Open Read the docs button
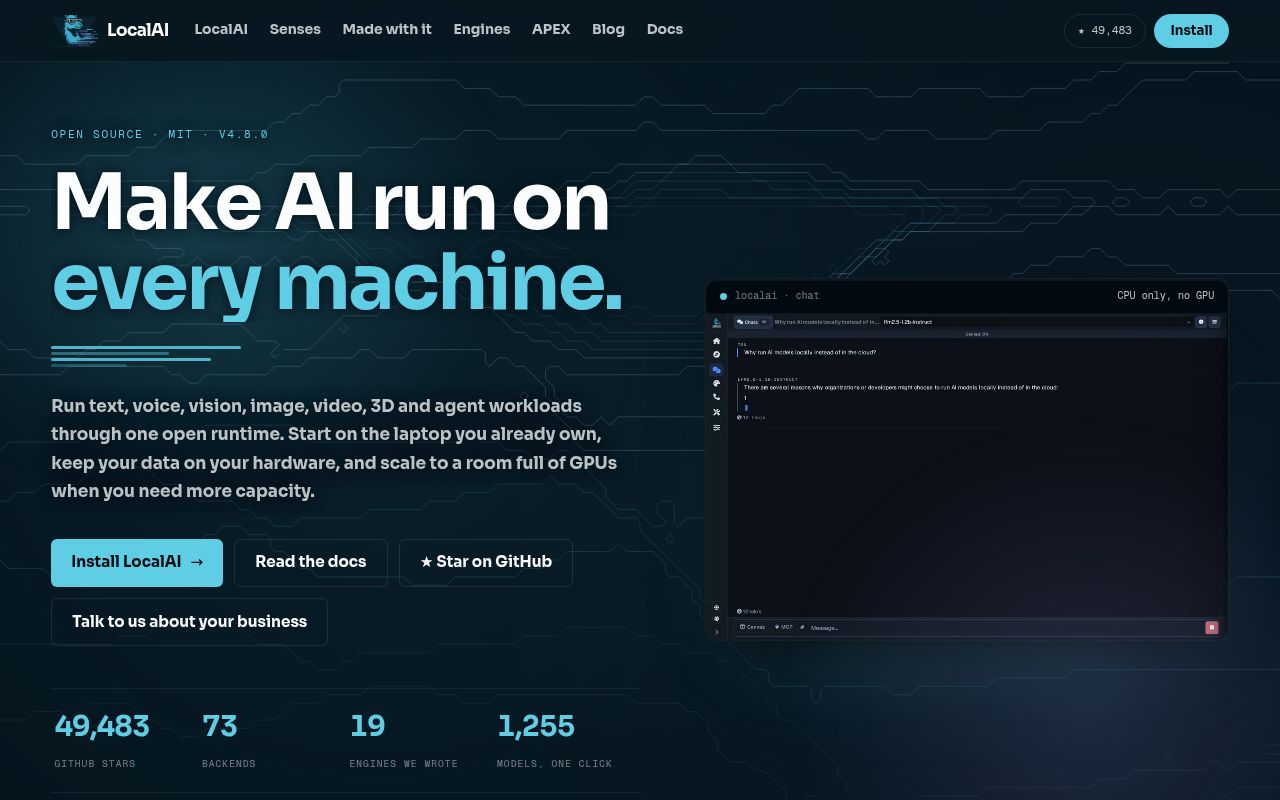The width and height of the screenshot is (1280, 800). point(311,562)
